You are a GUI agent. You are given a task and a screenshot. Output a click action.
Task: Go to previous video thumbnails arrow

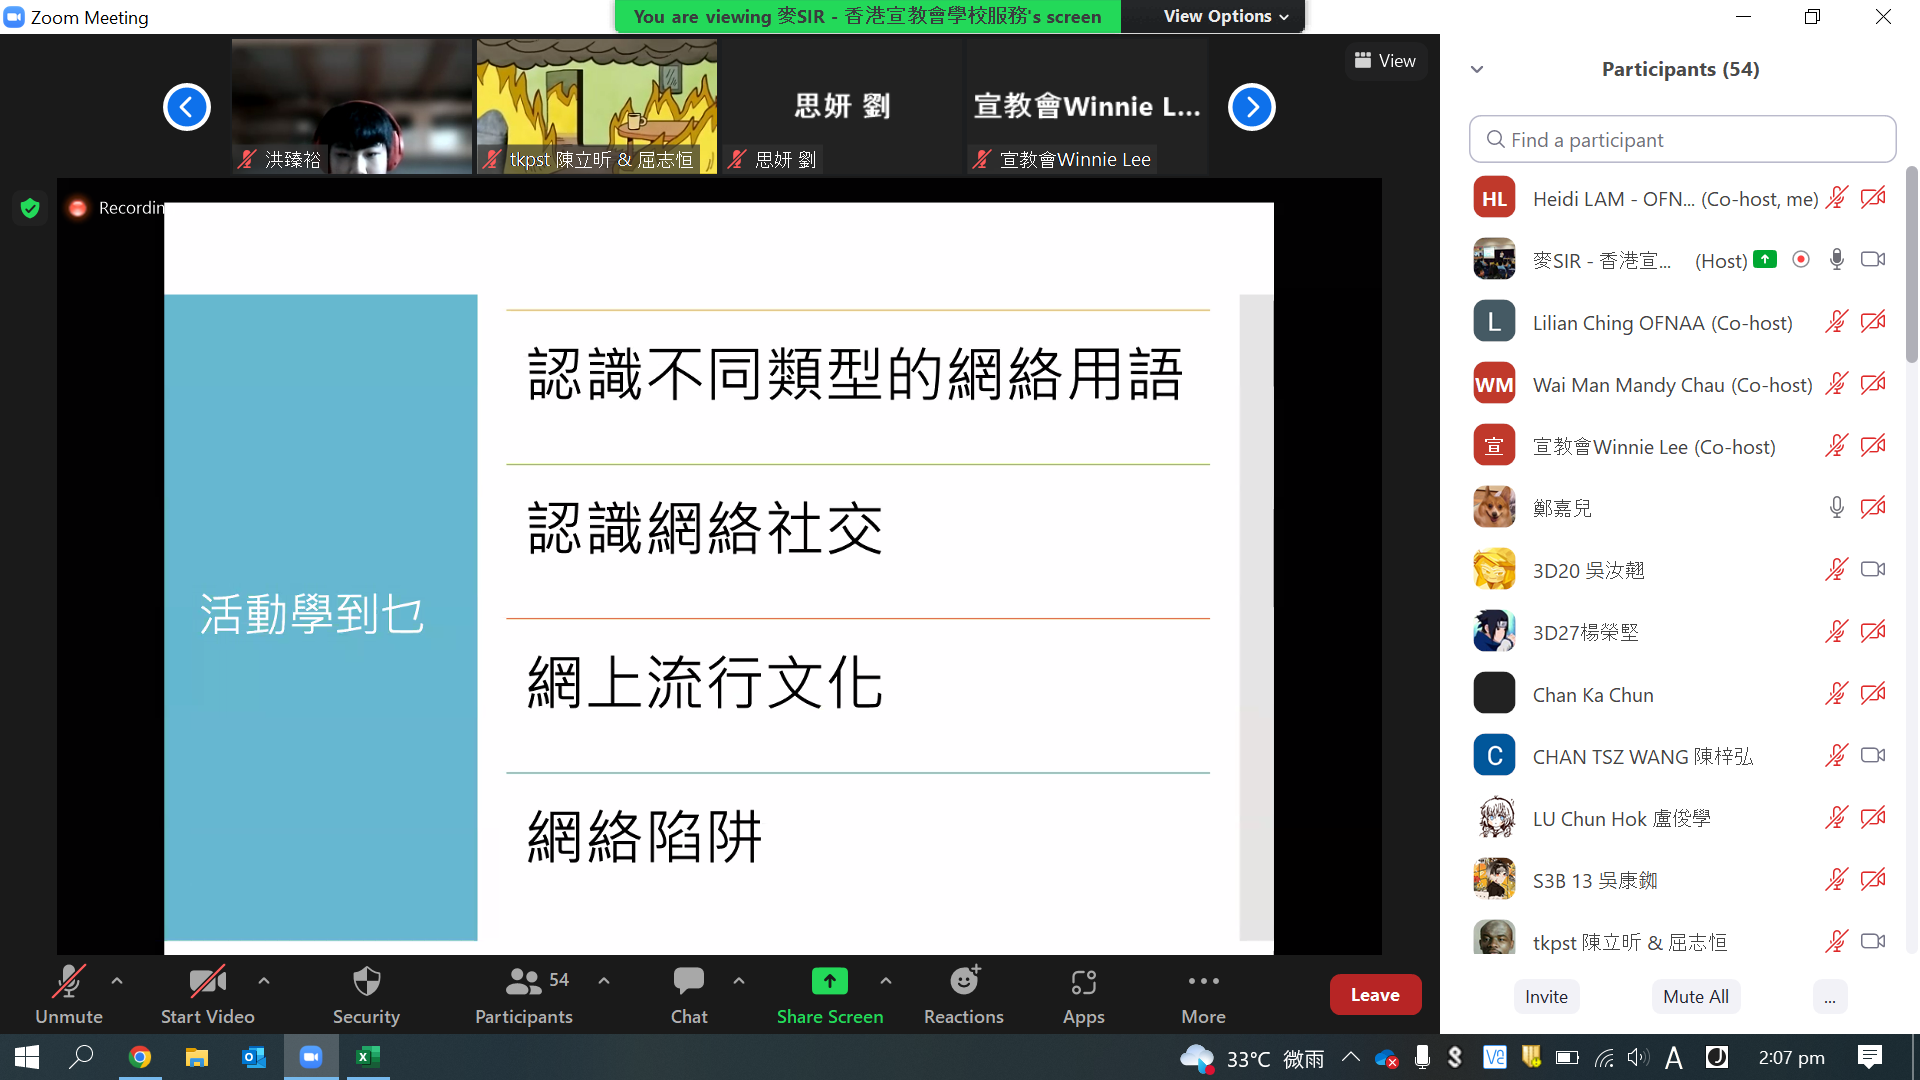(187, 107)
